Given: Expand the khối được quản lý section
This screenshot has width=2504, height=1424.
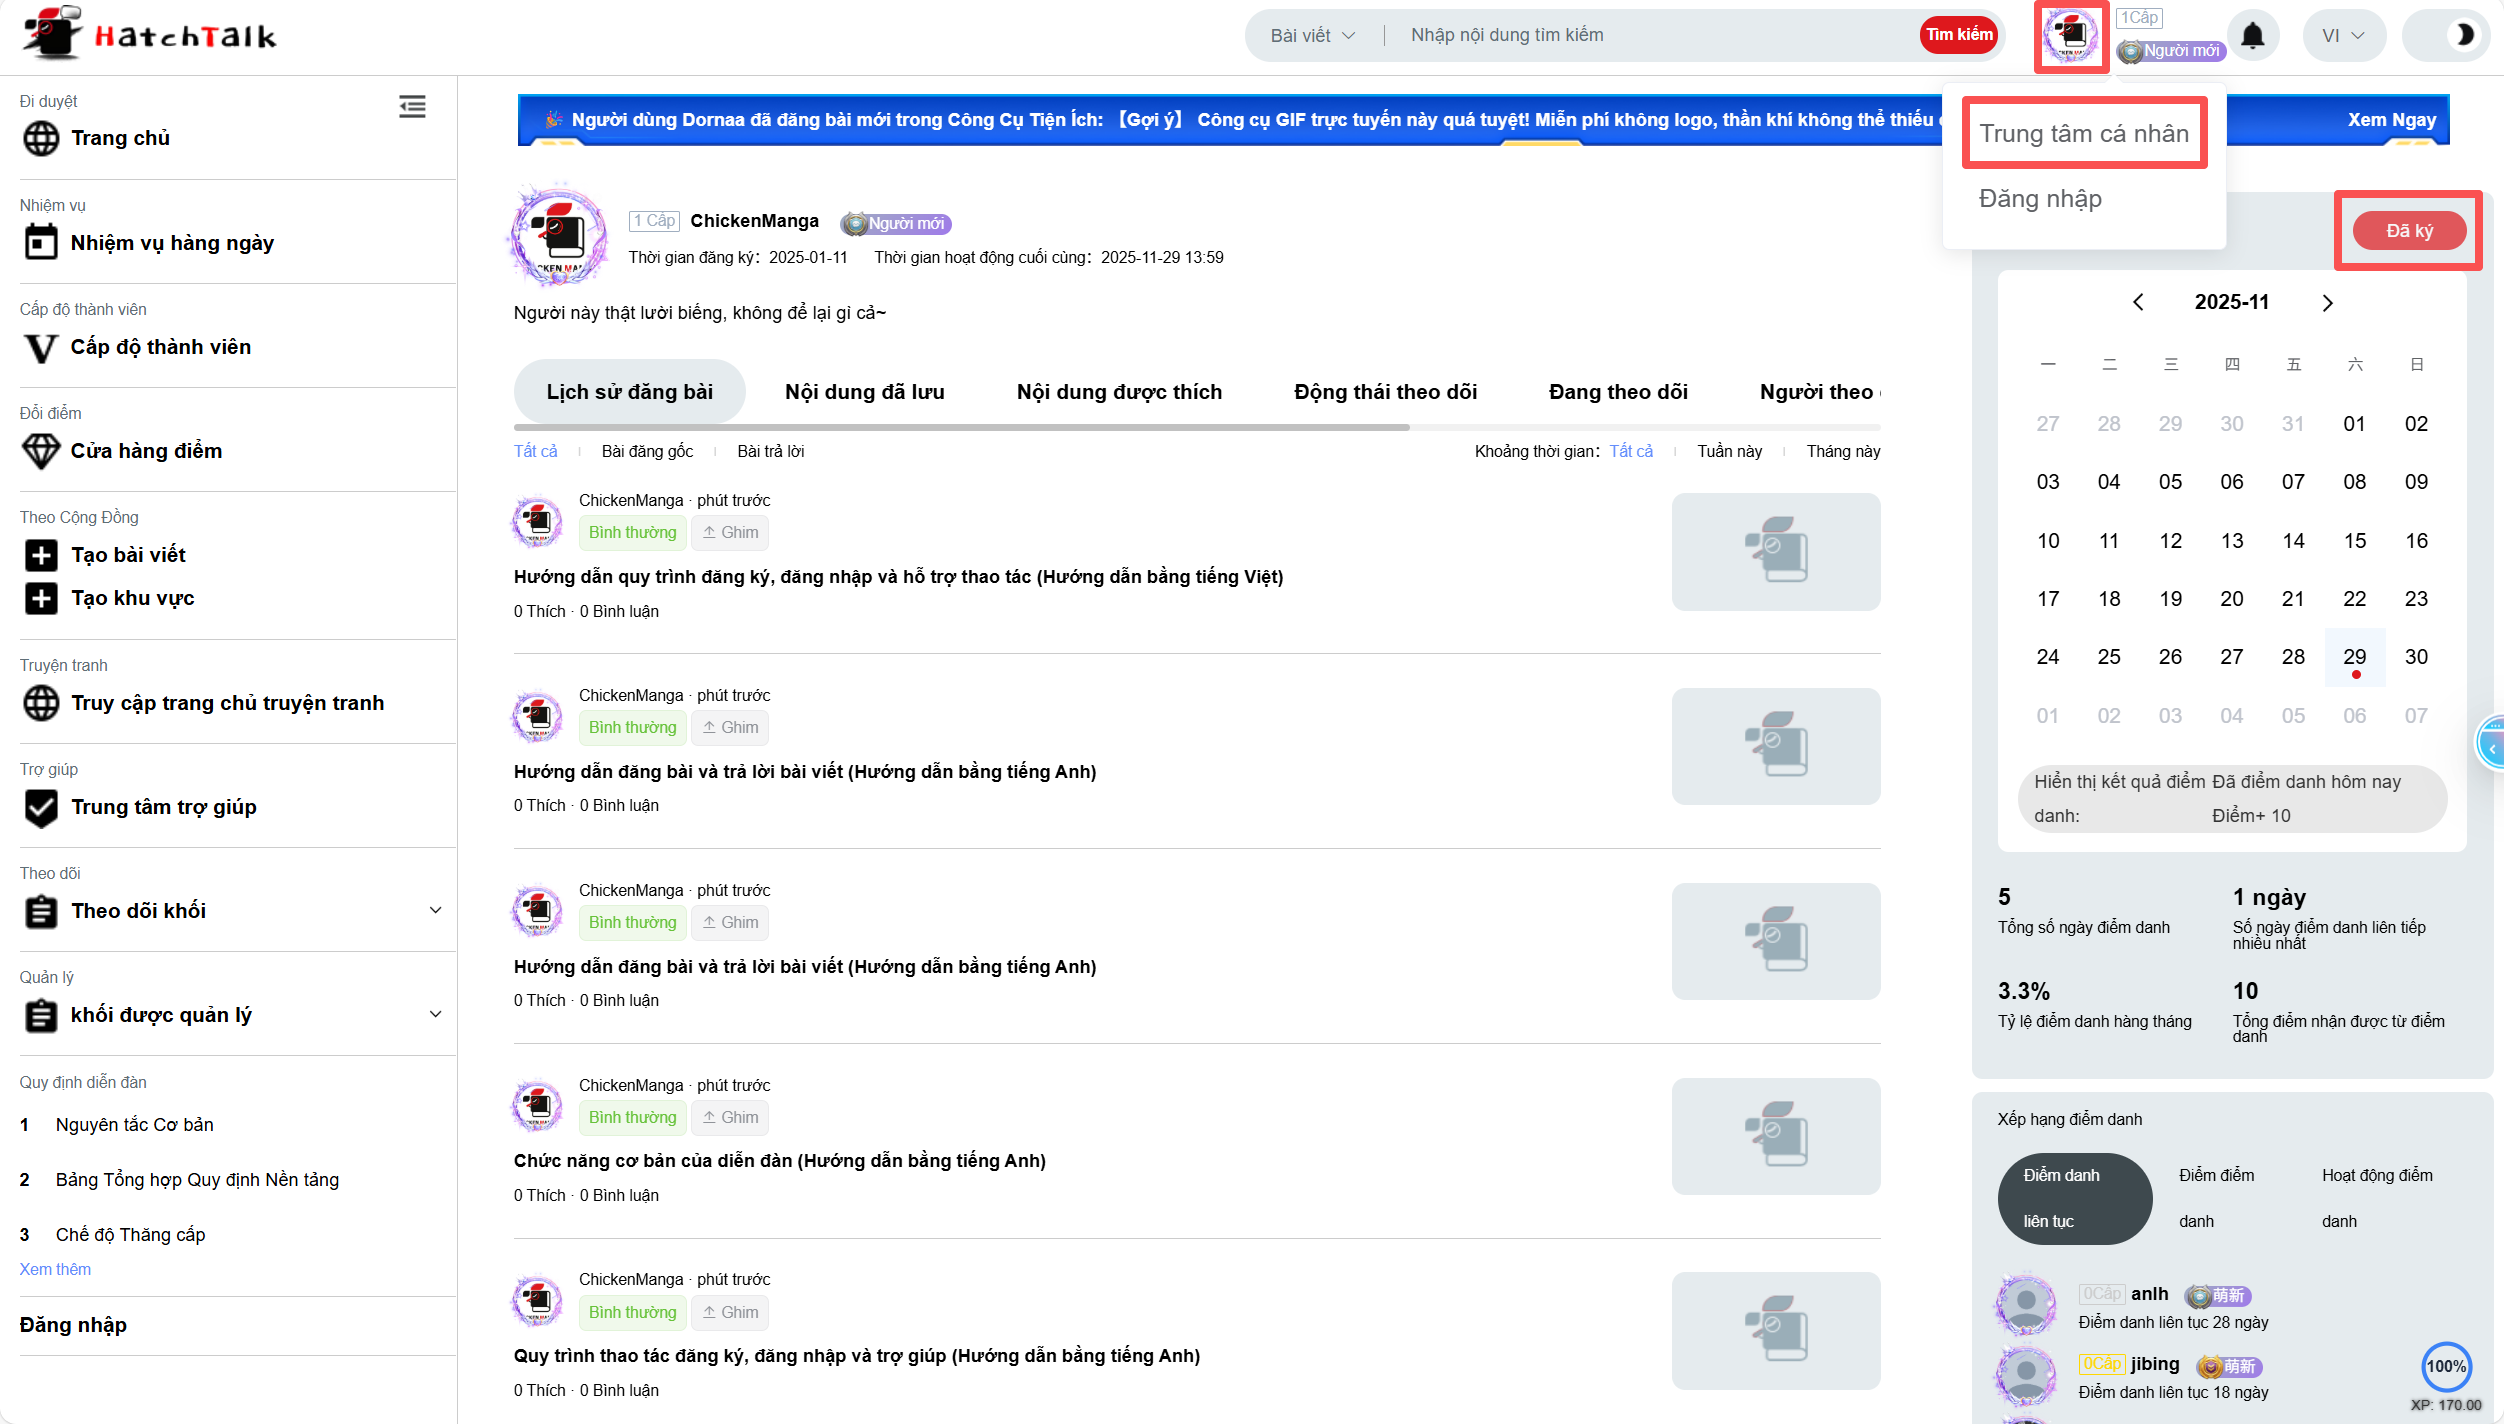Looking at the screenshot, I should coord(435,1014).
